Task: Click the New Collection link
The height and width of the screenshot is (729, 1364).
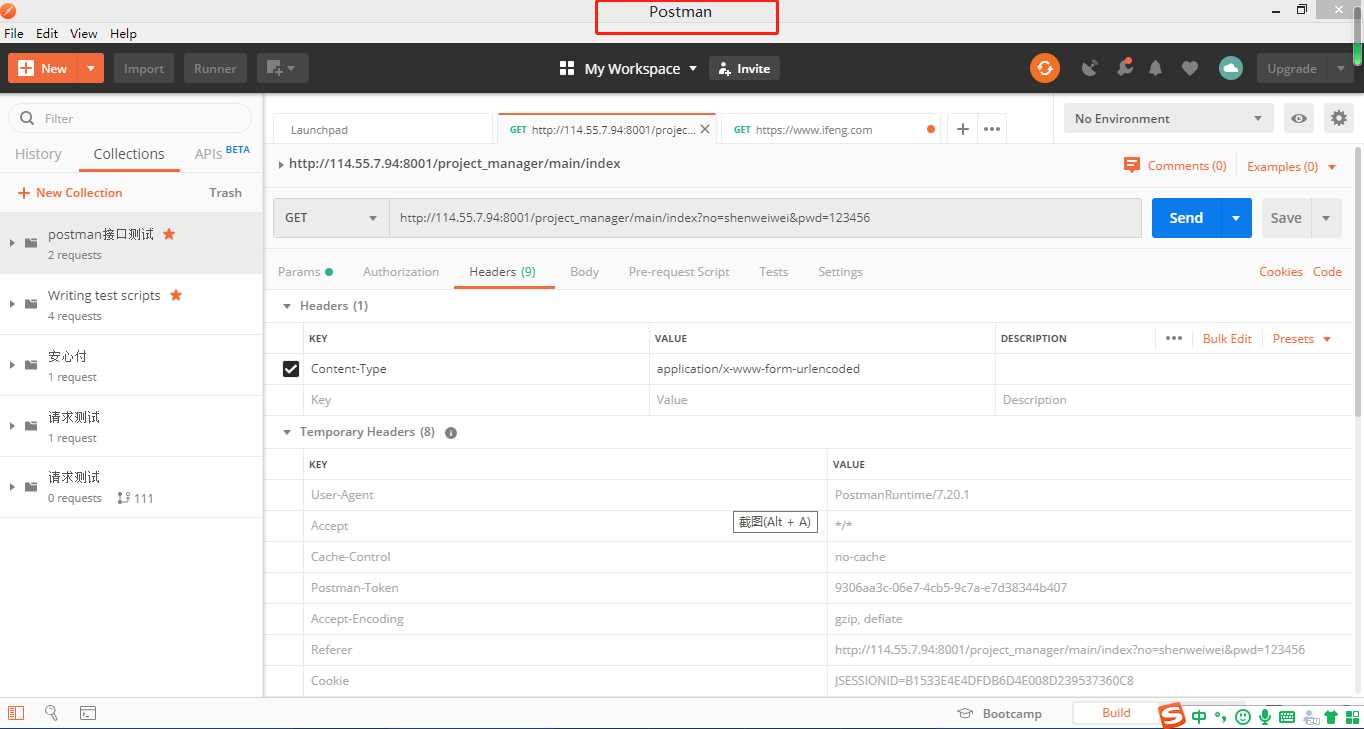Action: click(70, 192)
